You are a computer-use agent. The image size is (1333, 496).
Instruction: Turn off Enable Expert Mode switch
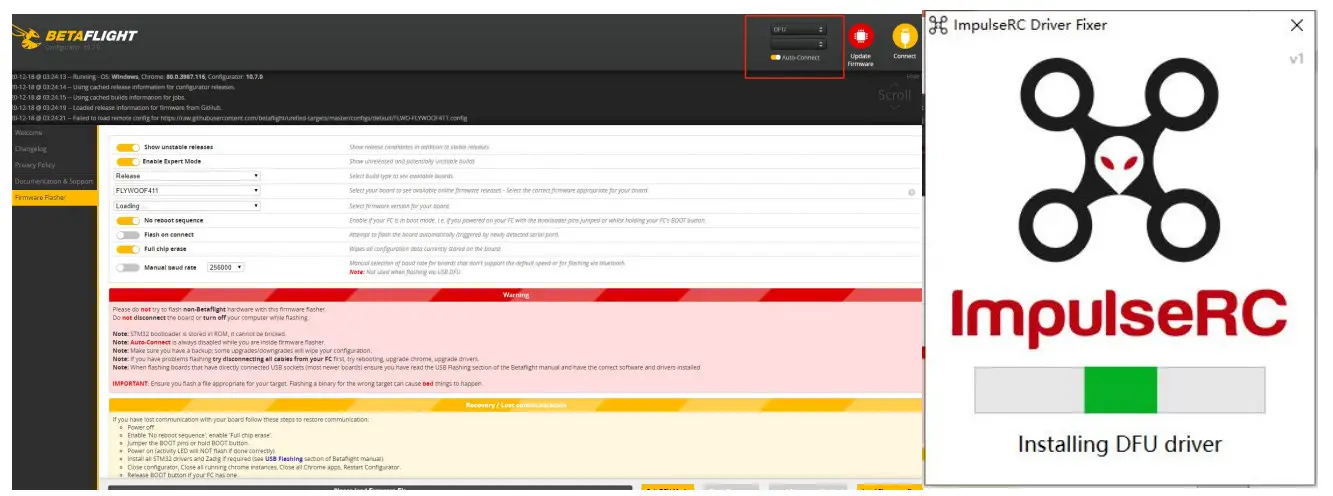point(128,161)
